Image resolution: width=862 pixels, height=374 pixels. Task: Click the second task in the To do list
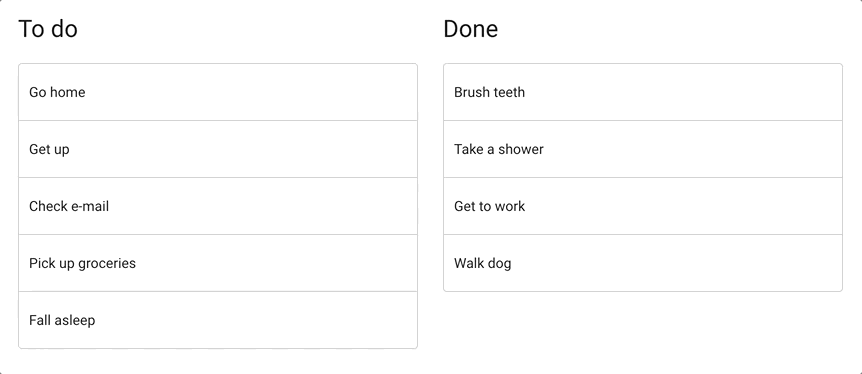(218, 149)
